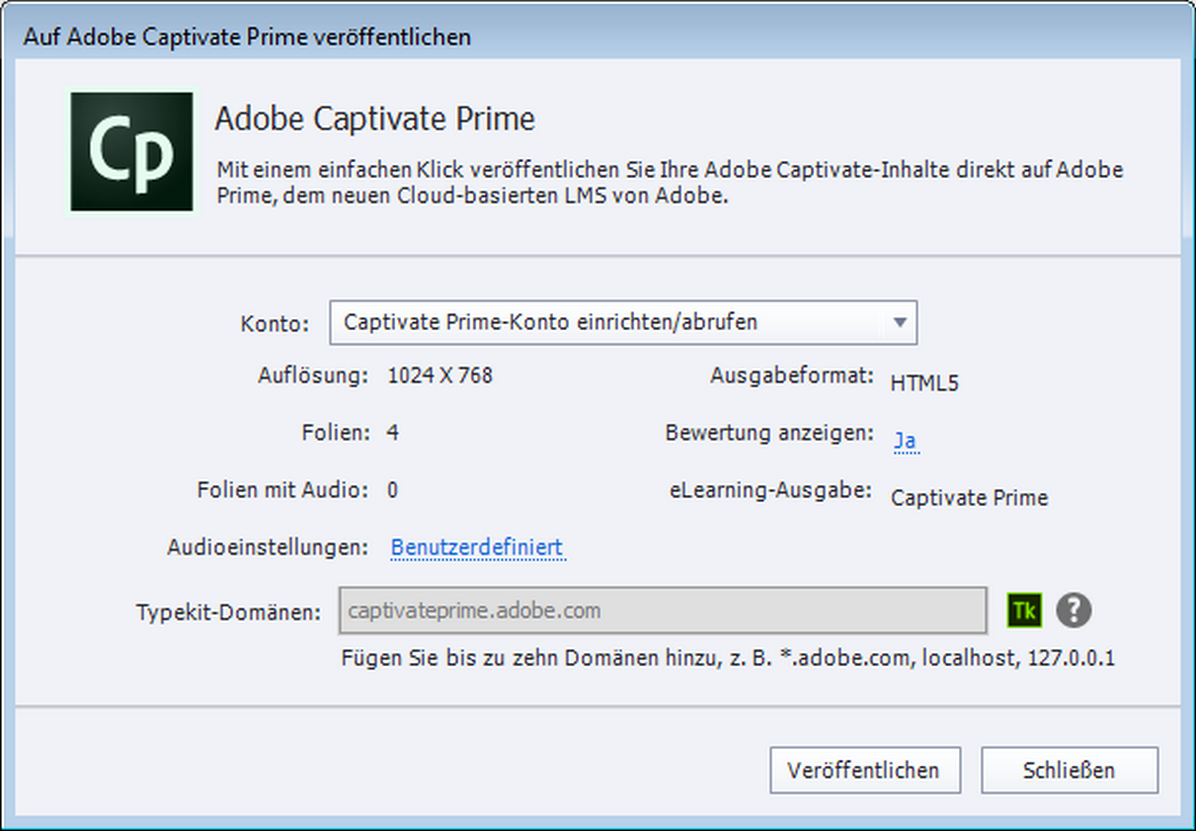This screenshot has width=1196, height=831.
Task: Click the "Folien: 4" value
Action: [392, 432]
